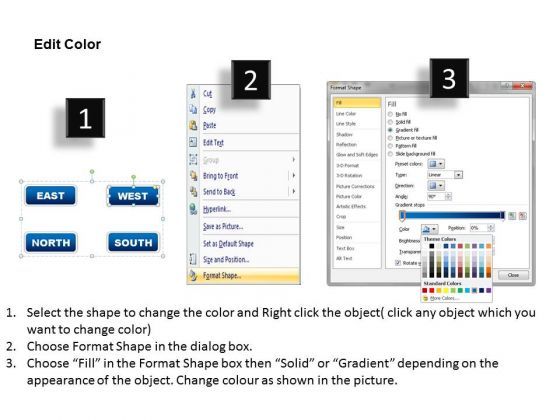The width and height of the screenshot is (560, 420).
Task: Click the Paste clipboard icon
Action: 193,125
